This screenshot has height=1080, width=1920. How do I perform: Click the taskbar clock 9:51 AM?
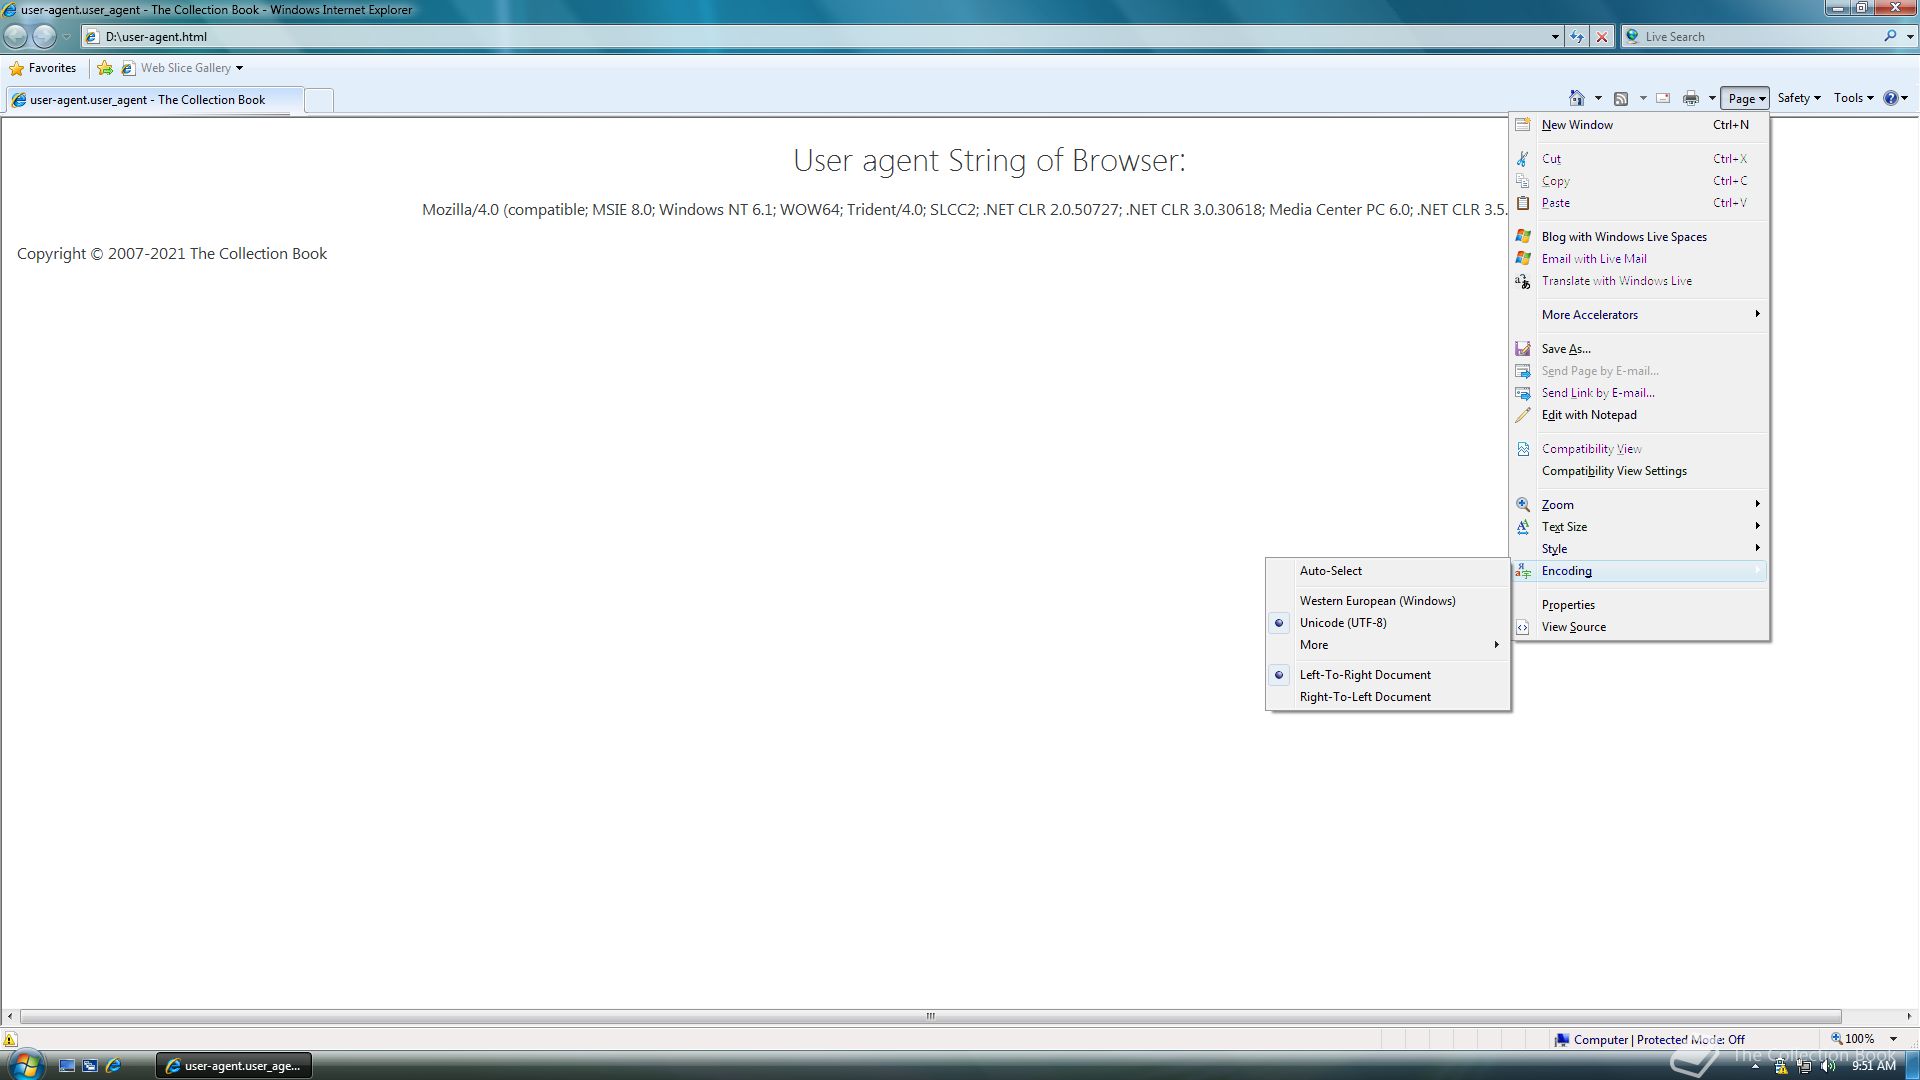[1873, 1066]
